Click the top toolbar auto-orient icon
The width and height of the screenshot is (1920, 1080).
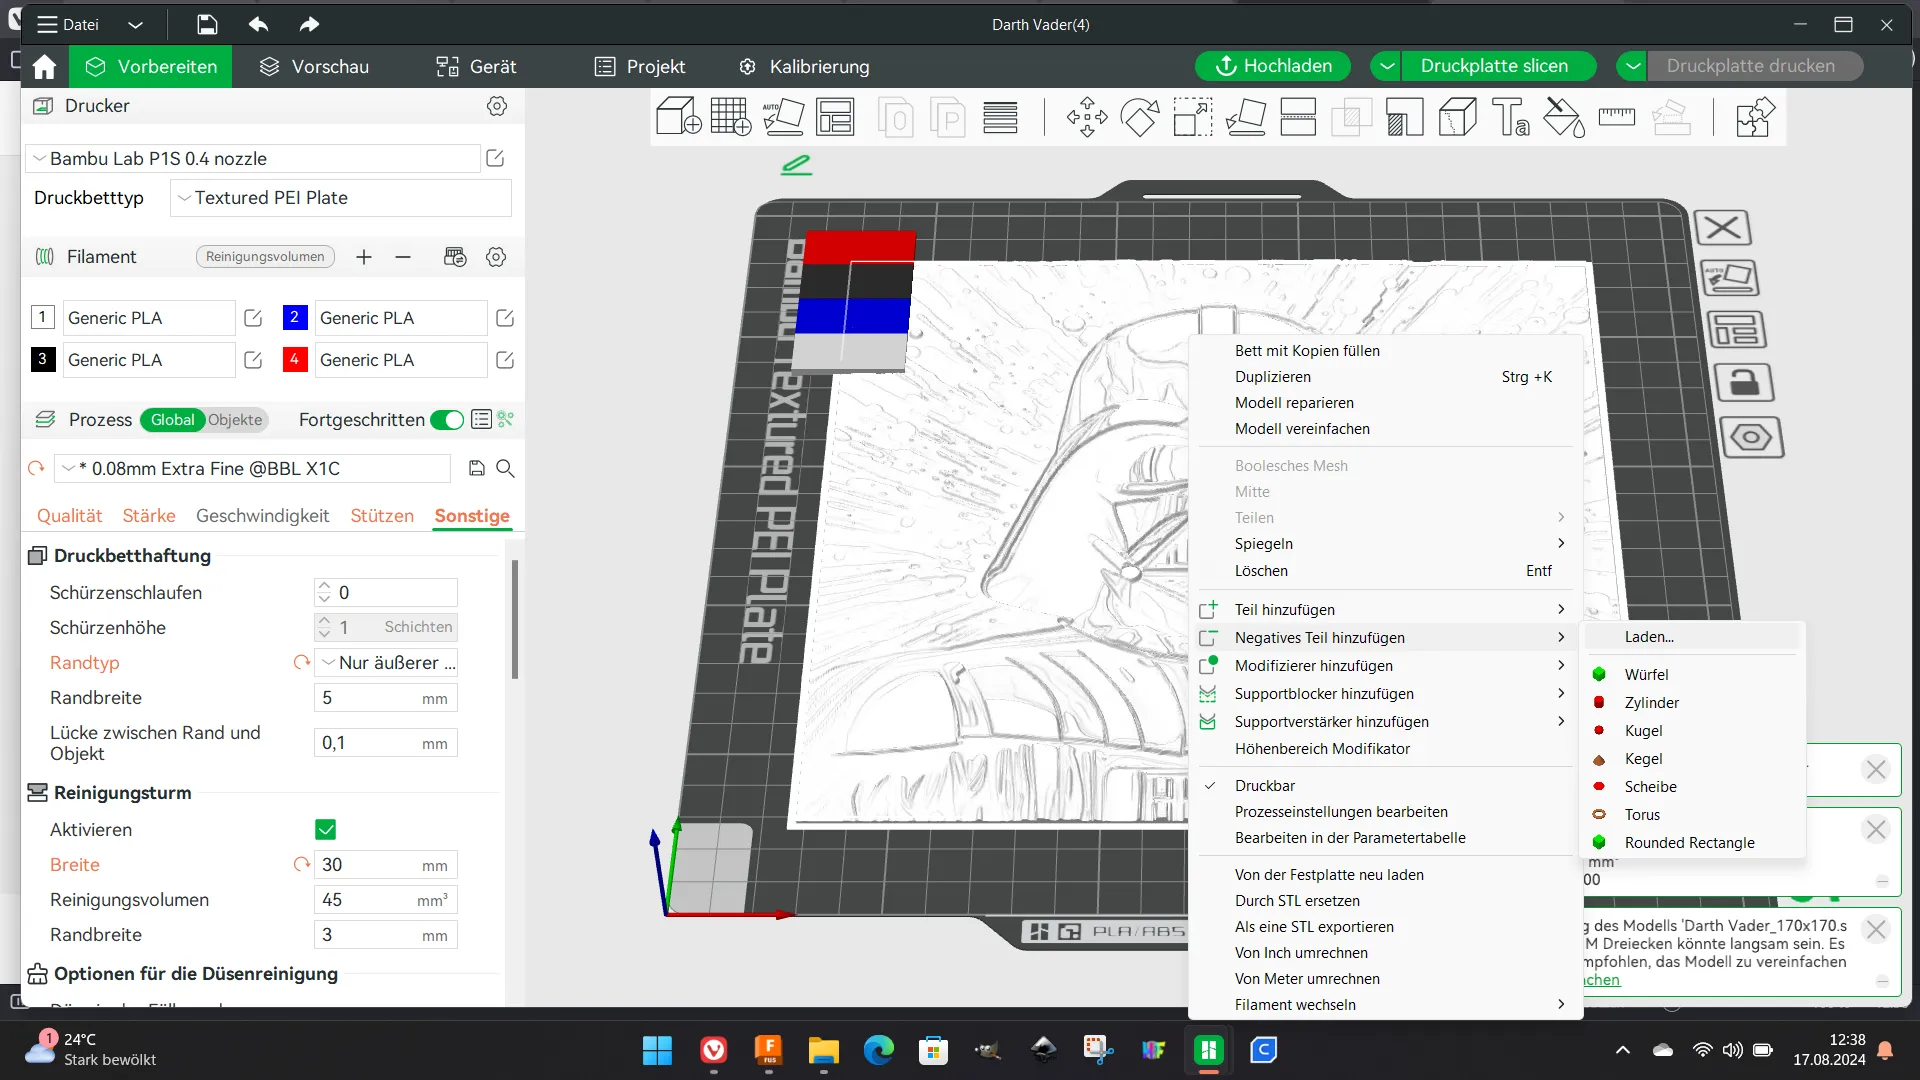783,117
